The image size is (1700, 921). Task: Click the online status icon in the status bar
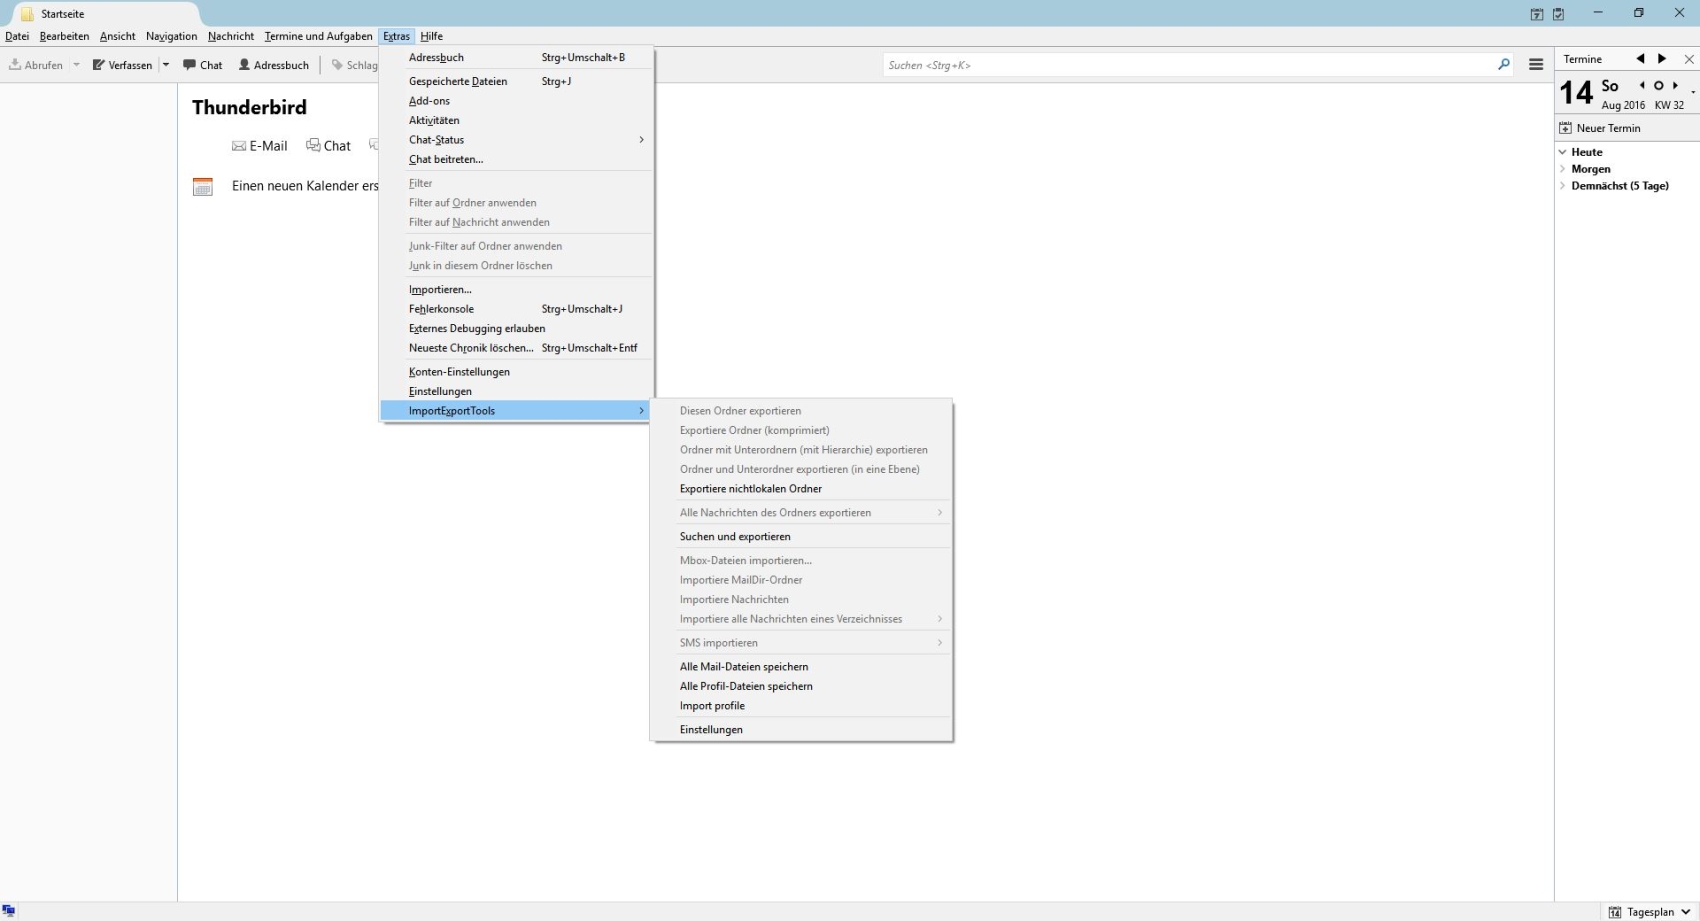pyautogui.click(x=9, y=911)
